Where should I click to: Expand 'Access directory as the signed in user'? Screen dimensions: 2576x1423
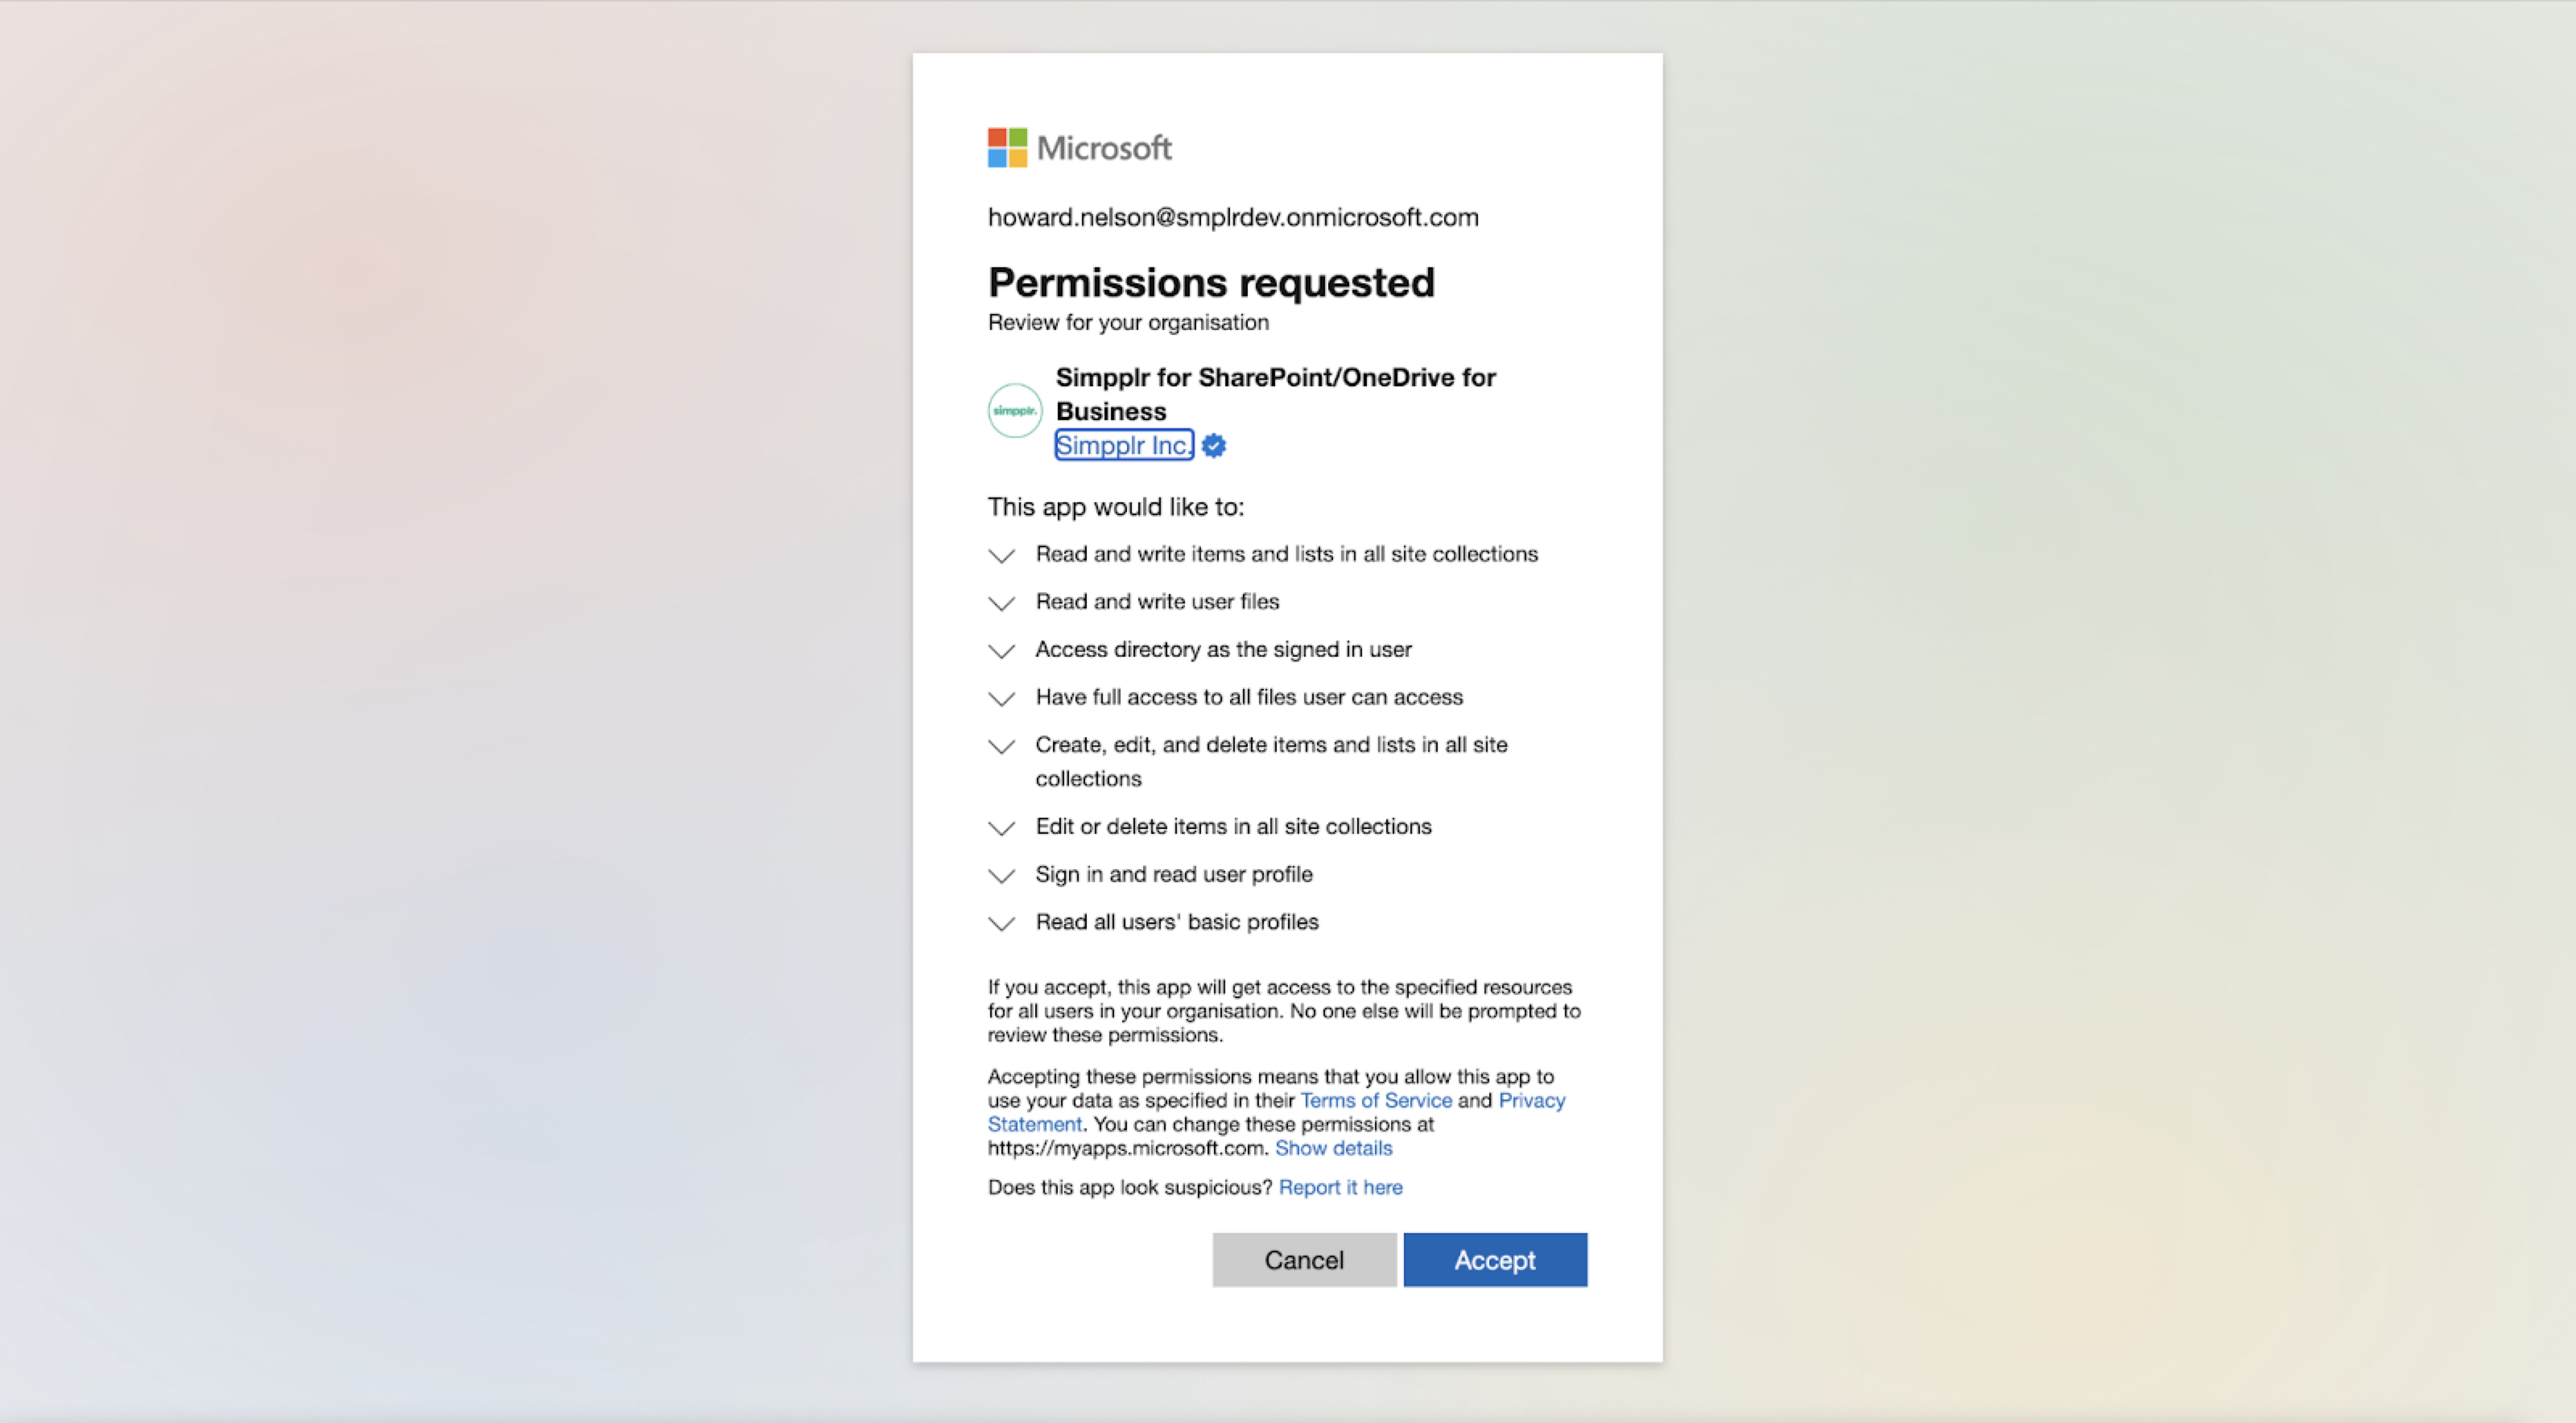click(1002, 651)
